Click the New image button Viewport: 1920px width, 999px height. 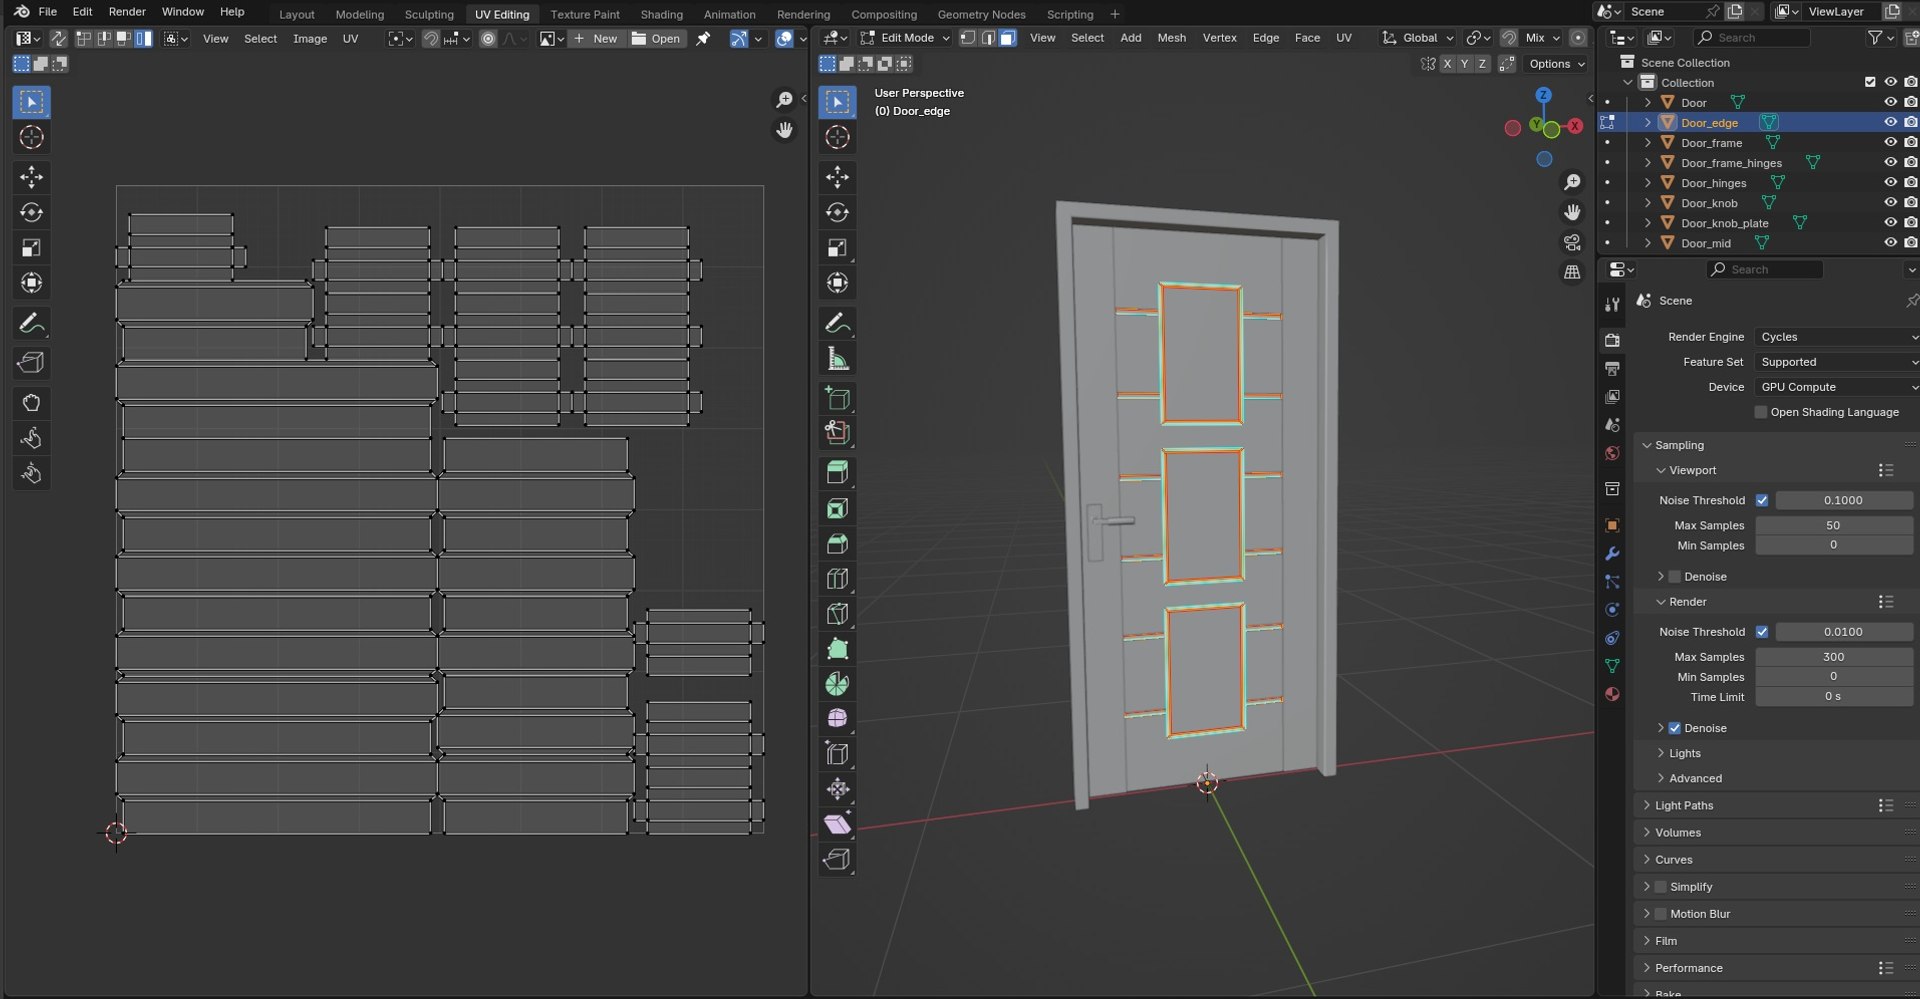(596, 39)
